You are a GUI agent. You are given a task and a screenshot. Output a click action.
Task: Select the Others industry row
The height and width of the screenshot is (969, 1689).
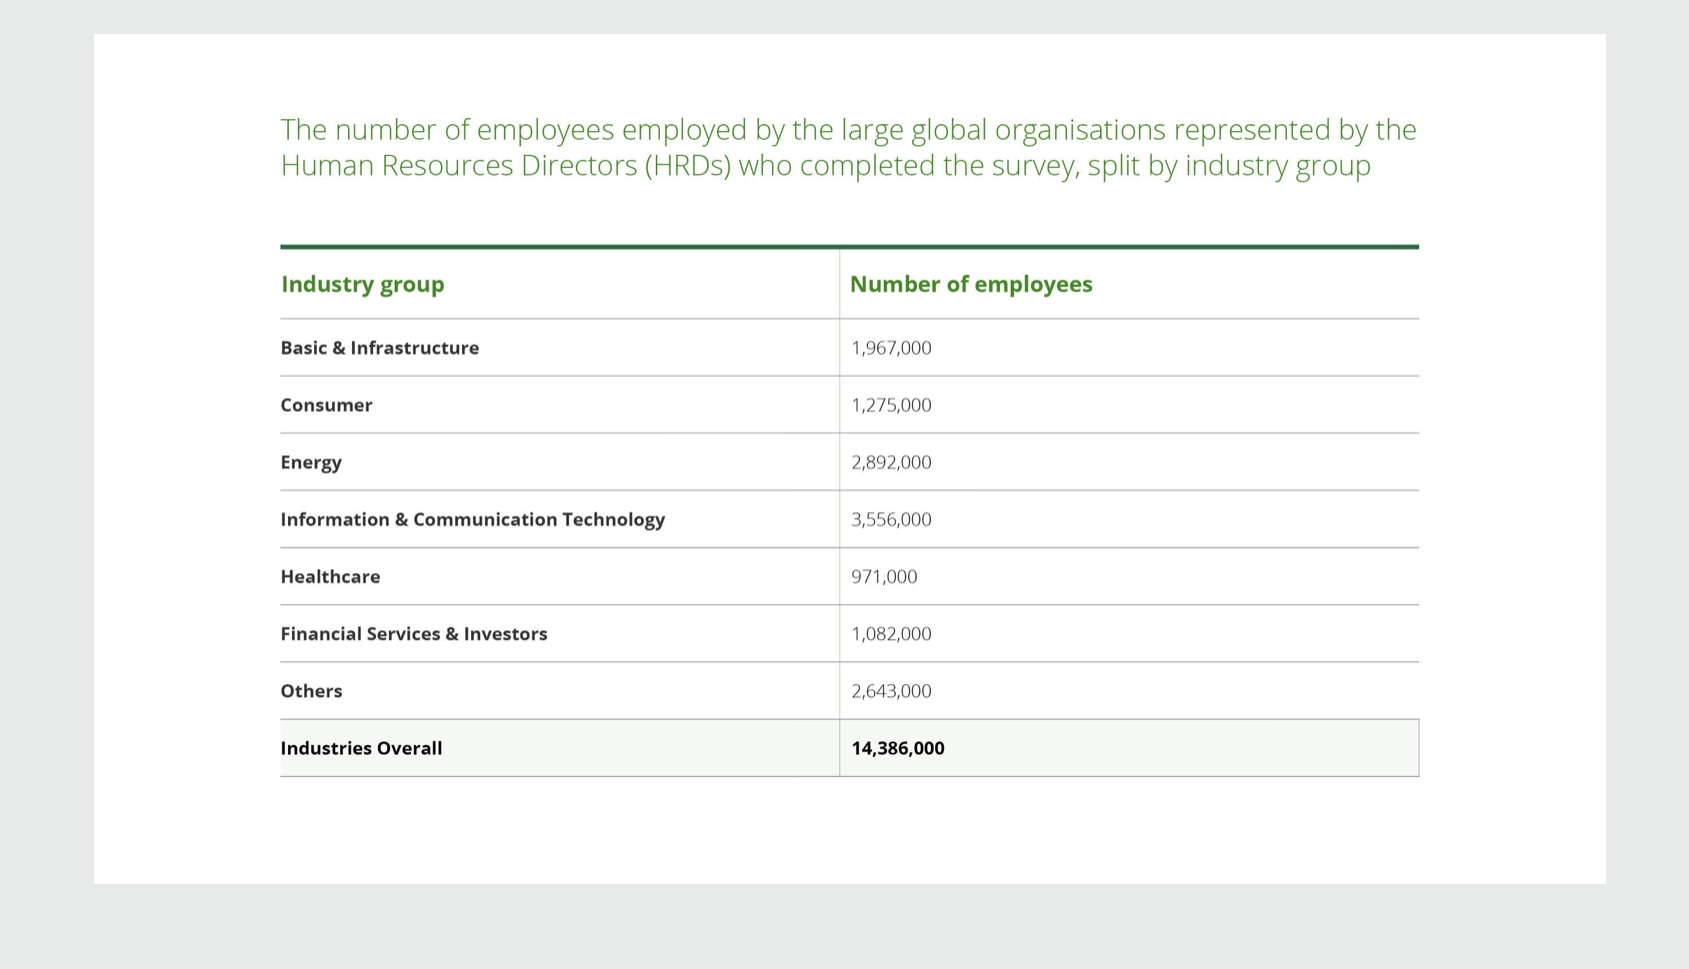(x=311, y=690)
